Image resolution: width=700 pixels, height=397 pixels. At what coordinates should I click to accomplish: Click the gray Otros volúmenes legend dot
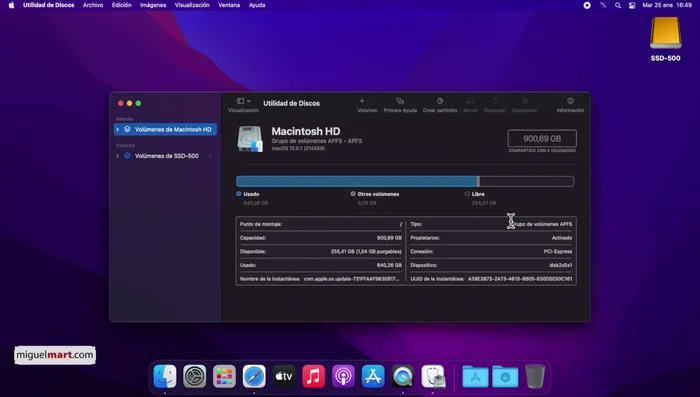(353, 194)
